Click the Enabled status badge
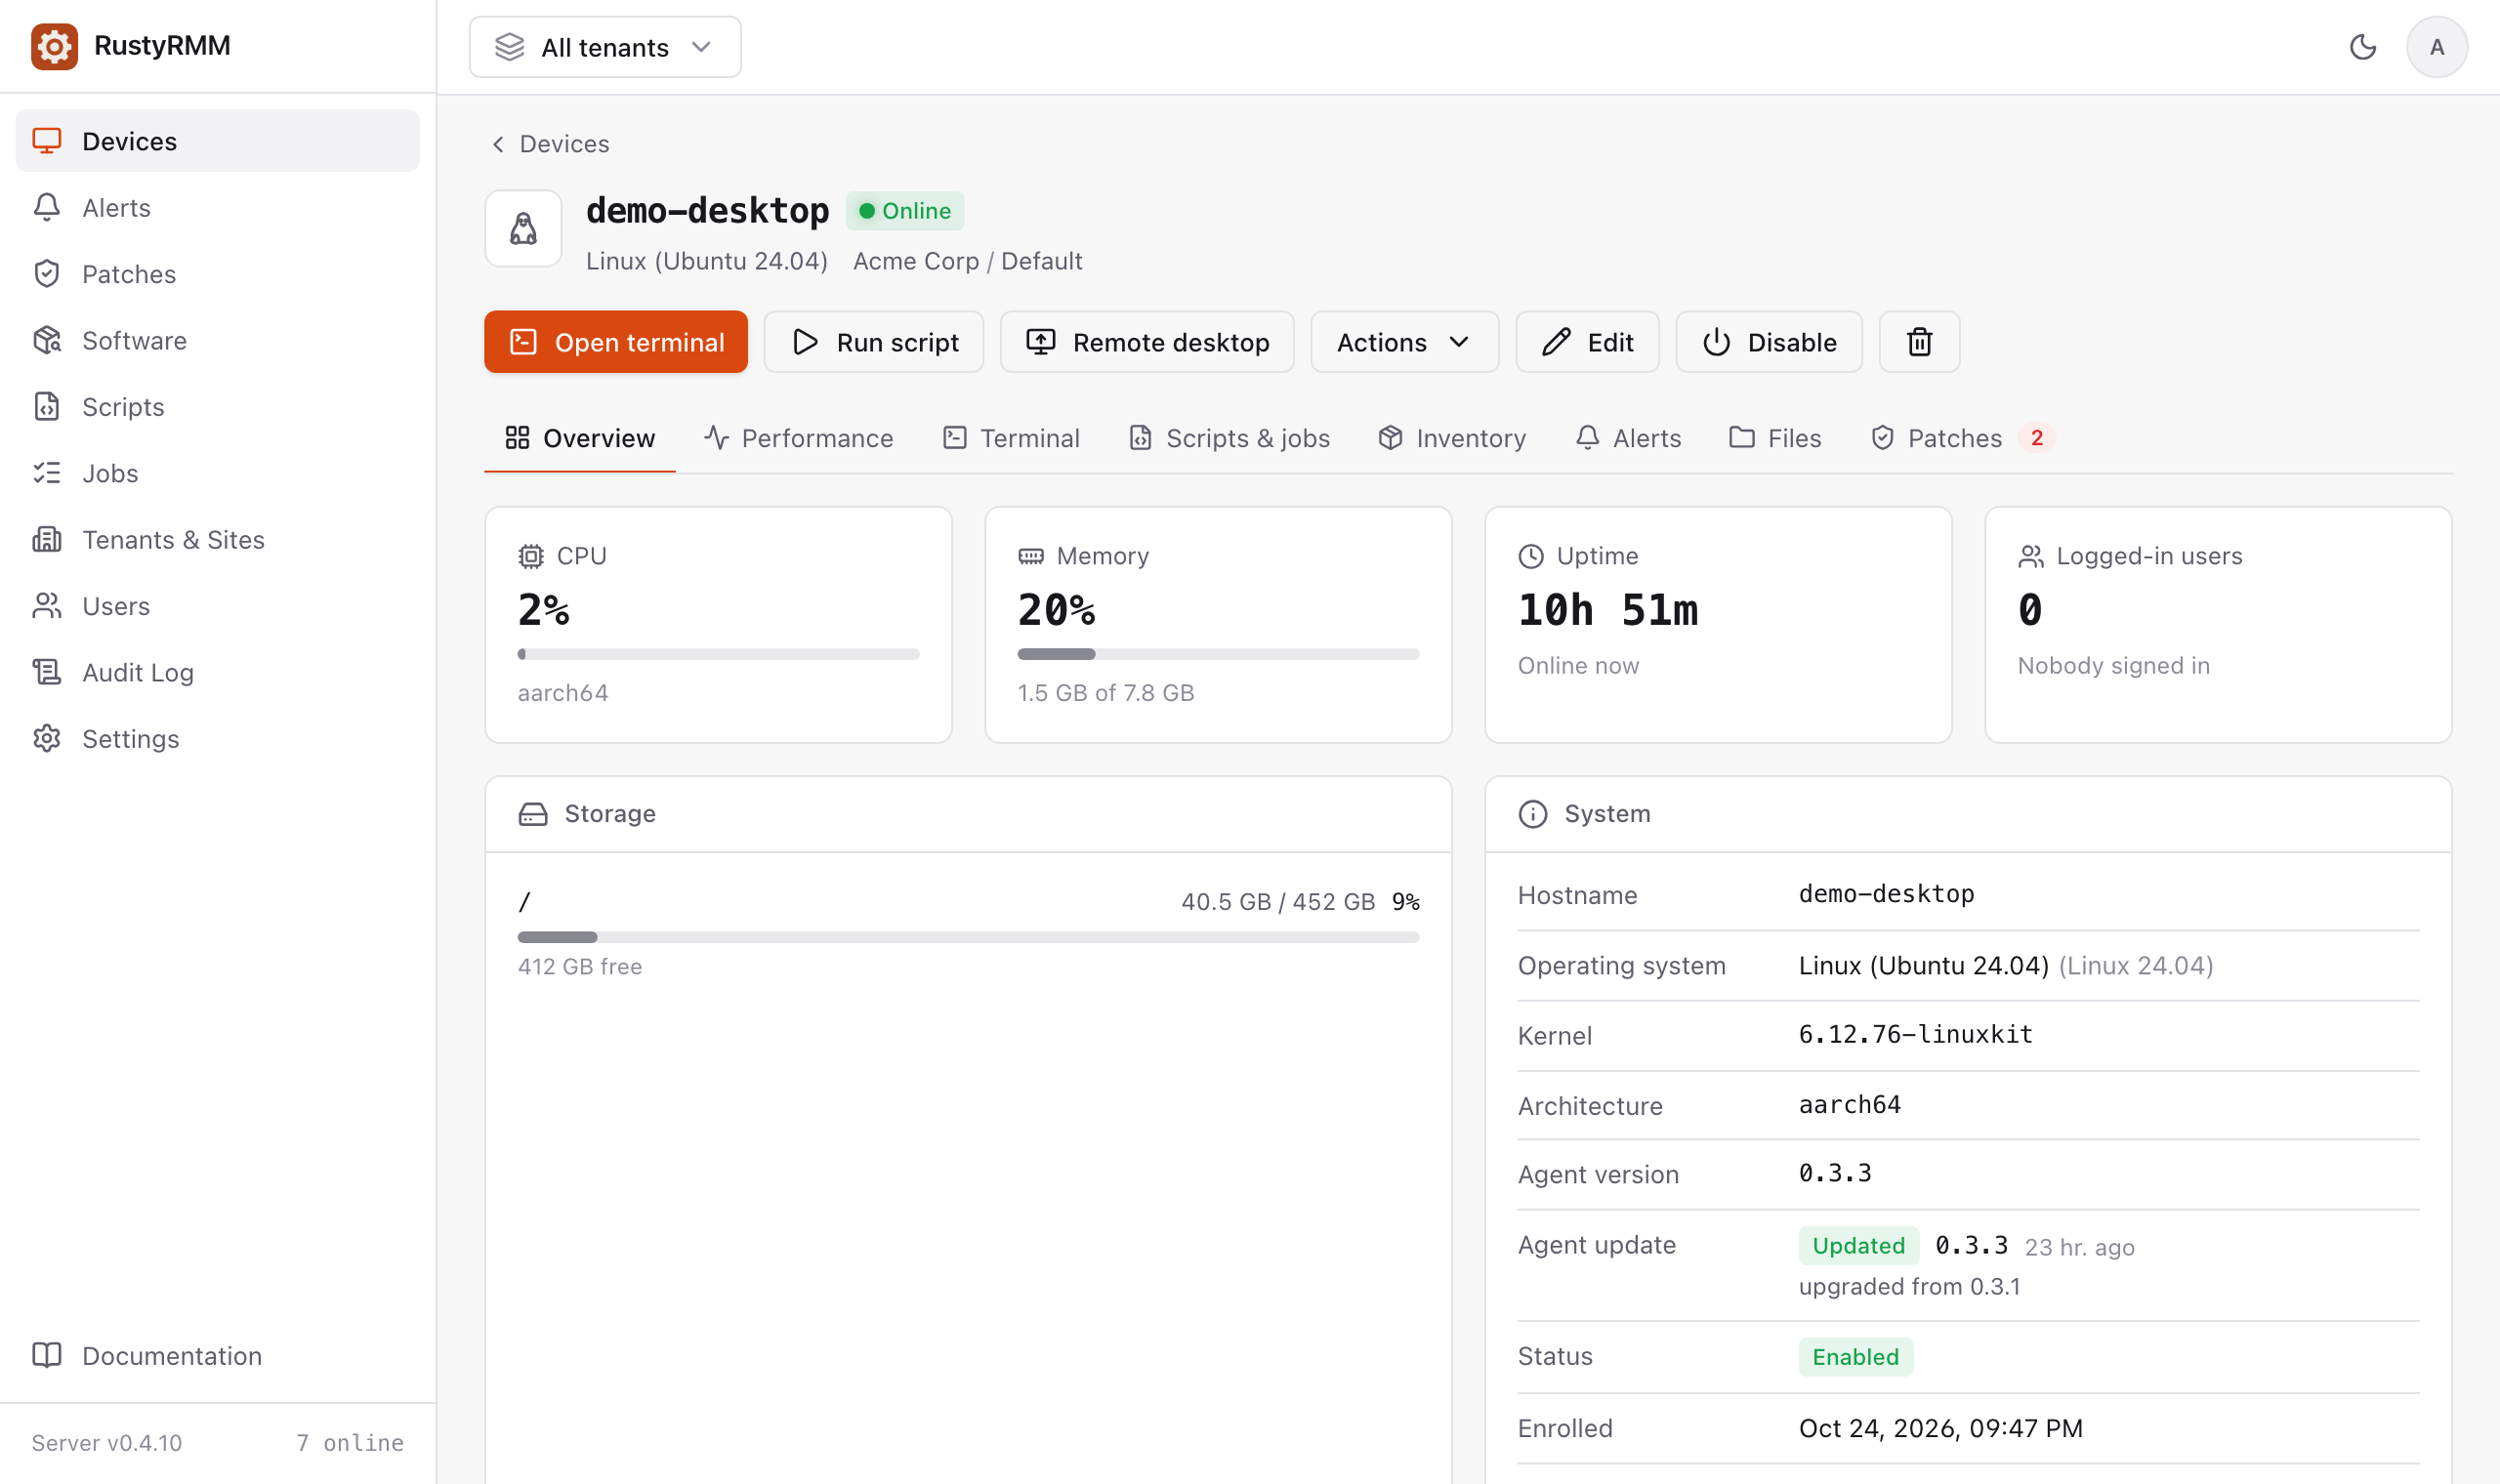Screen dimensions: 2500x1484 pyautogui.click(x=1855, y=1357)
